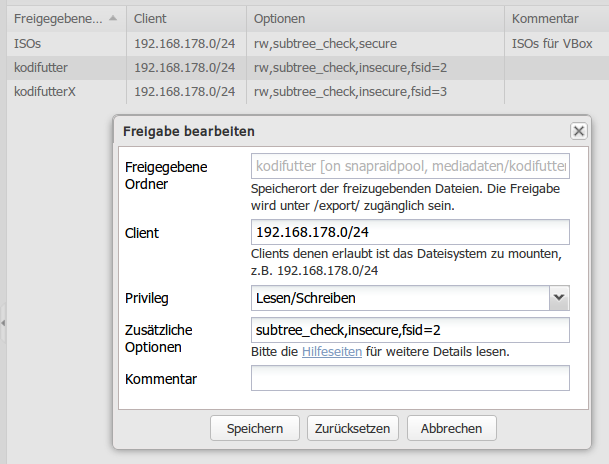Open the Privileg dropdown arrow
609x464 pixels.
coord(559,298)
